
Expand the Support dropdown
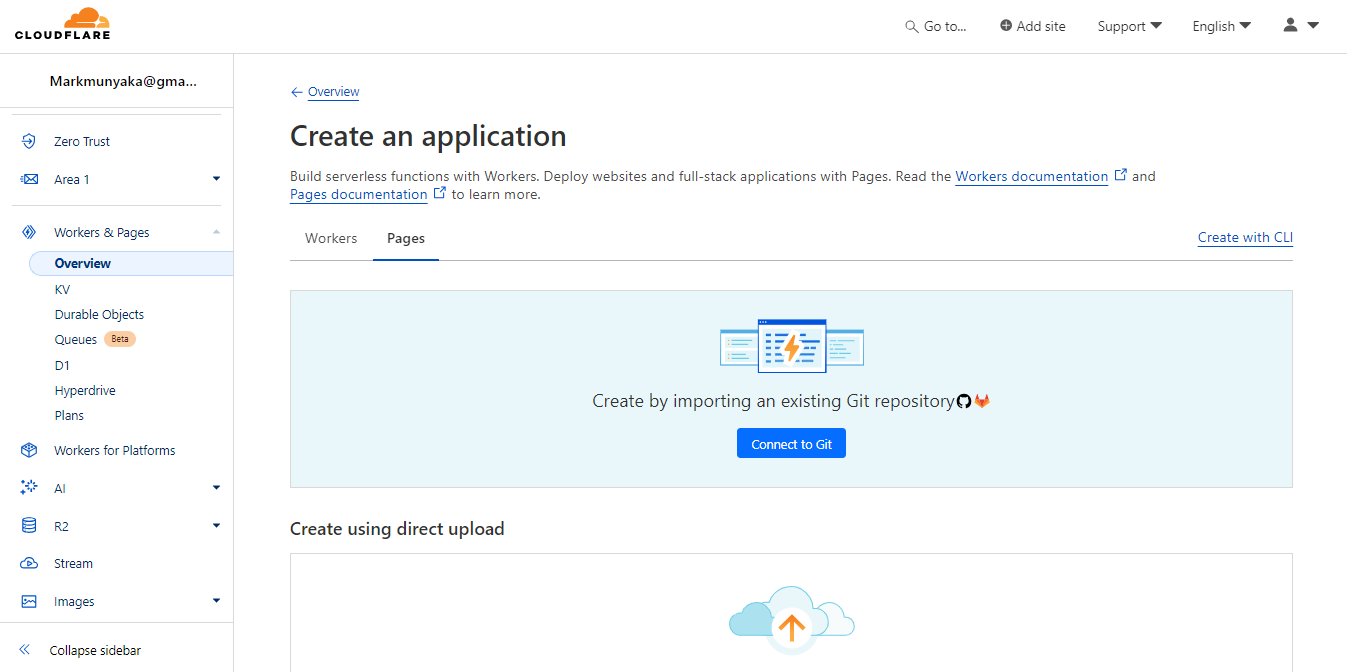click(1129, 26)
